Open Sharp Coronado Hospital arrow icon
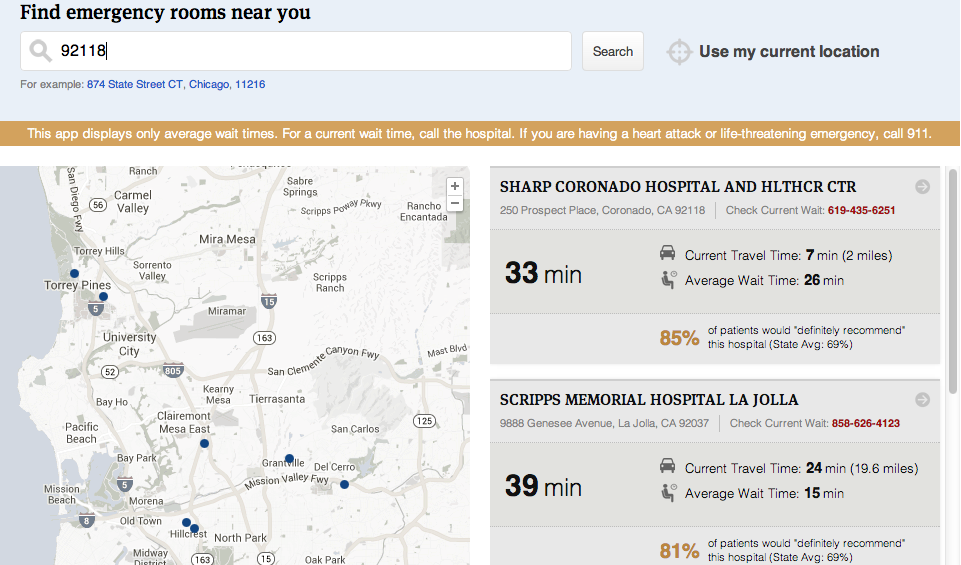Image resolution: width=961 pixels, height=565 pixels. tap(922, 187)
